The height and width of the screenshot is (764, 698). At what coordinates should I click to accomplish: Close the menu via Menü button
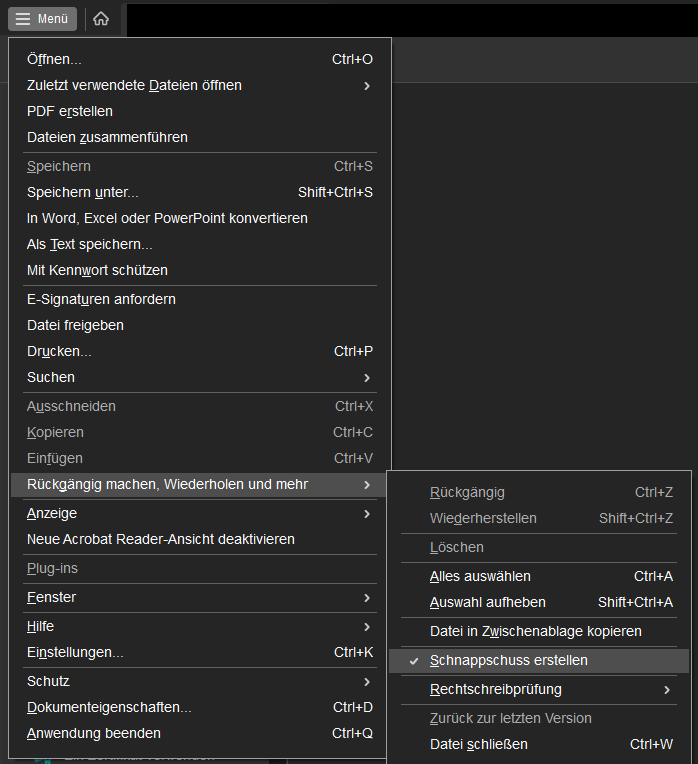tap(42, 19)
